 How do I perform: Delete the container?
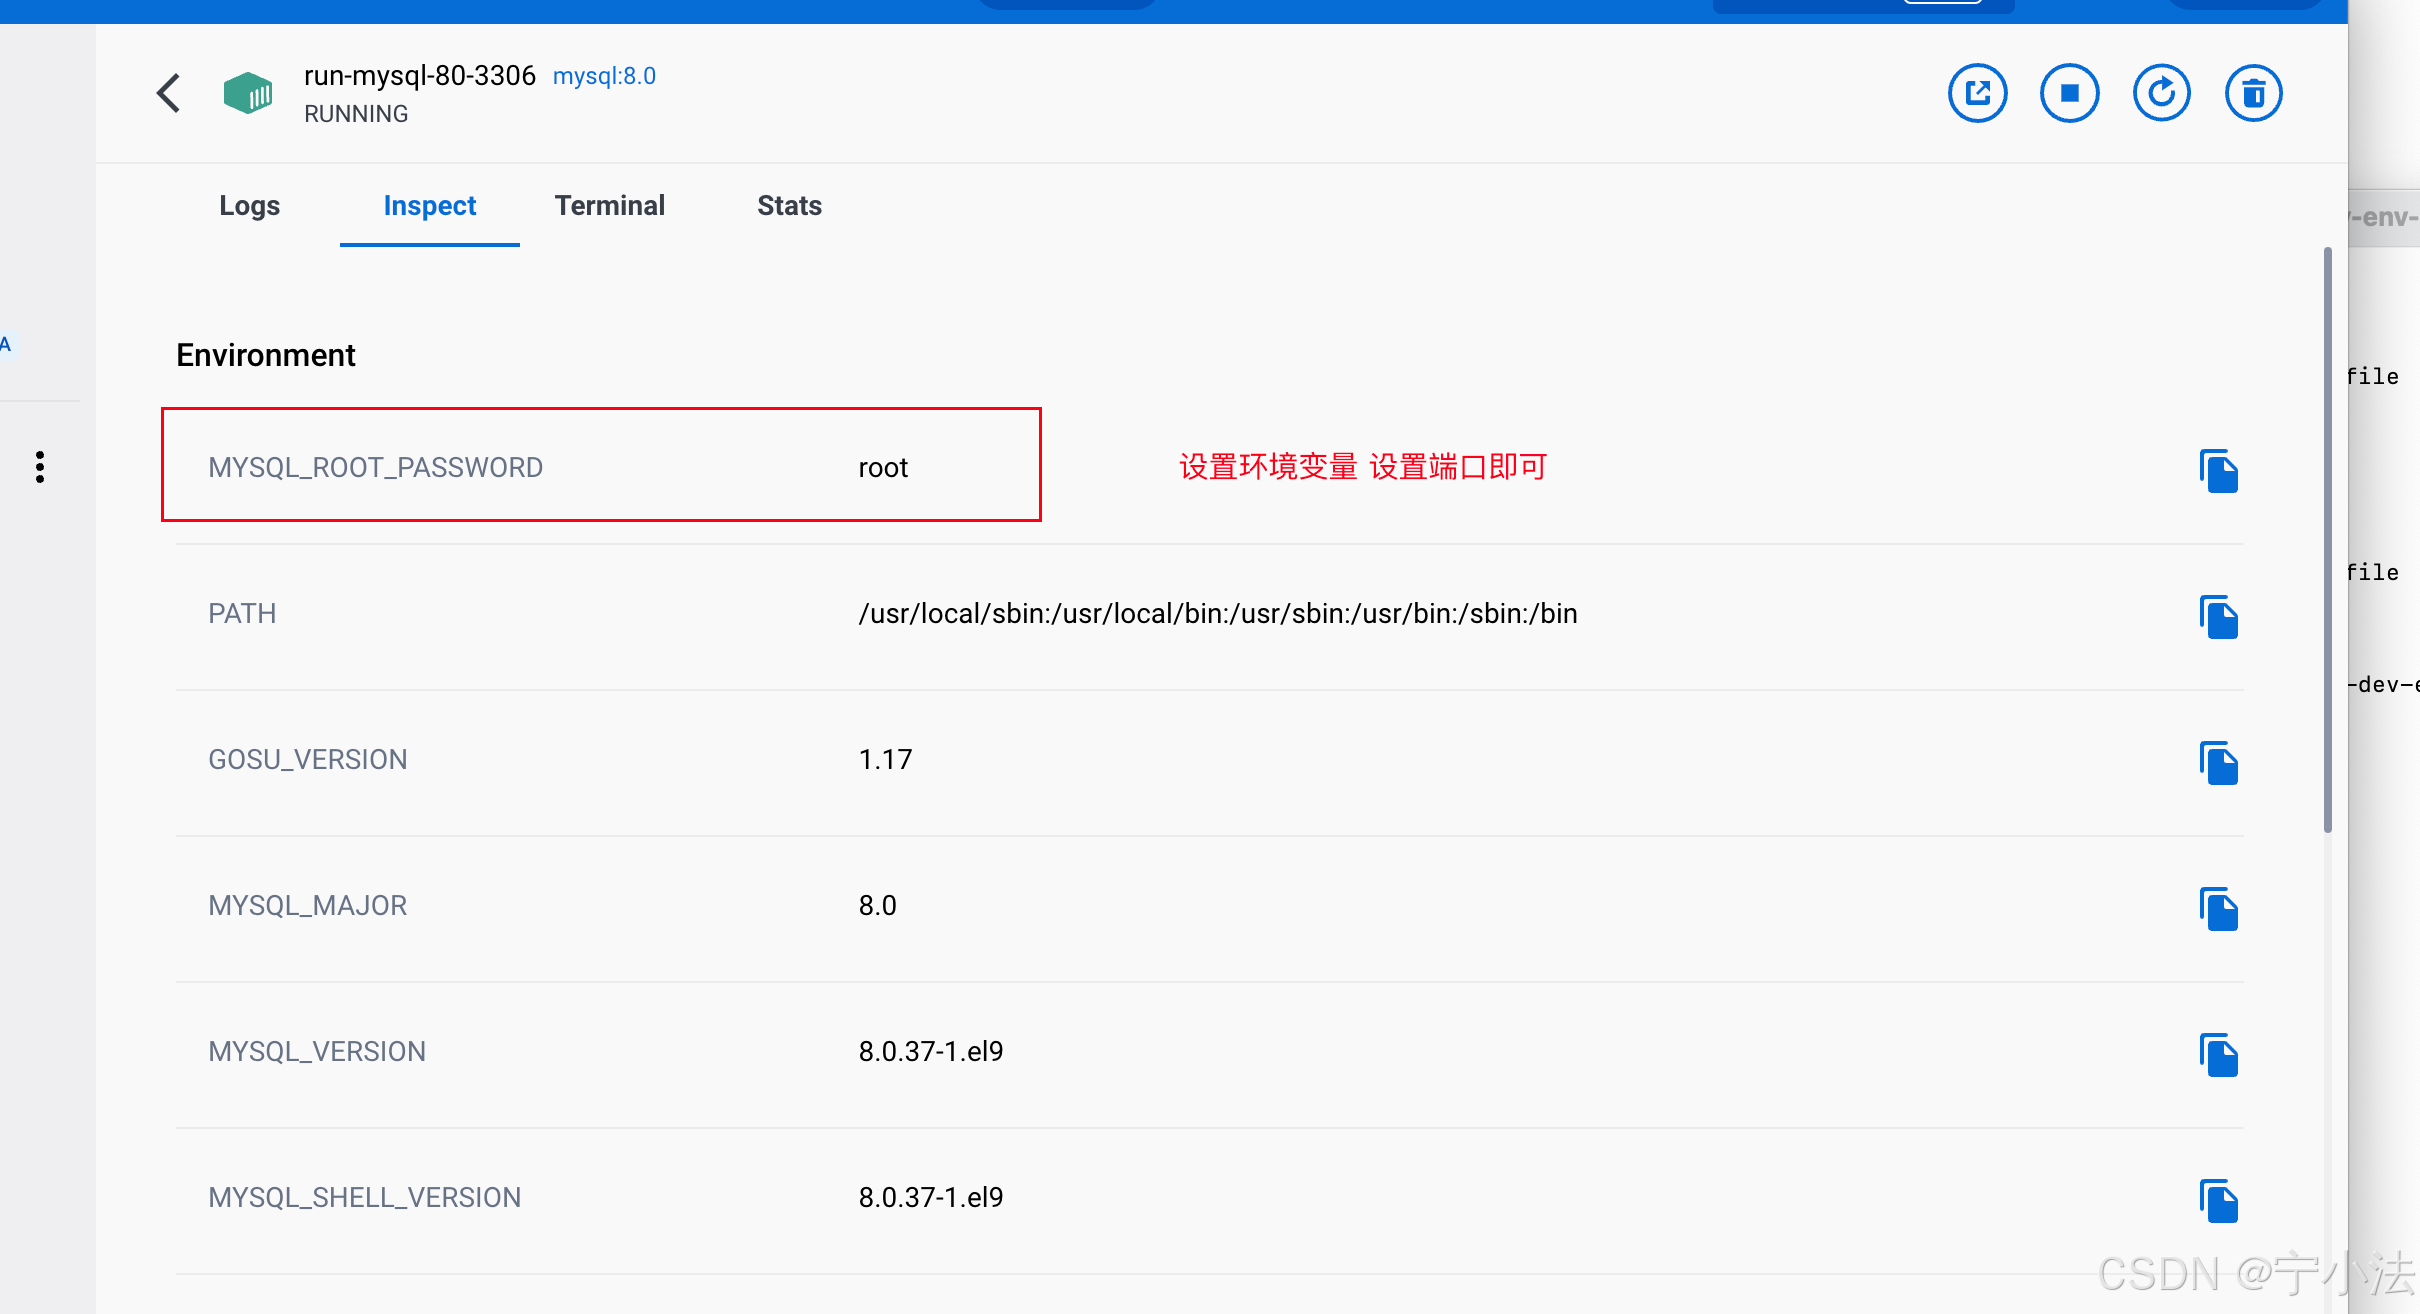click(x=2255, y=92)
